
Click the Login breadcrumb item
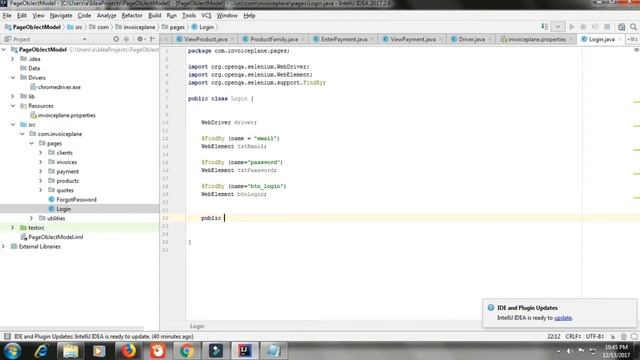coord(202,27)
